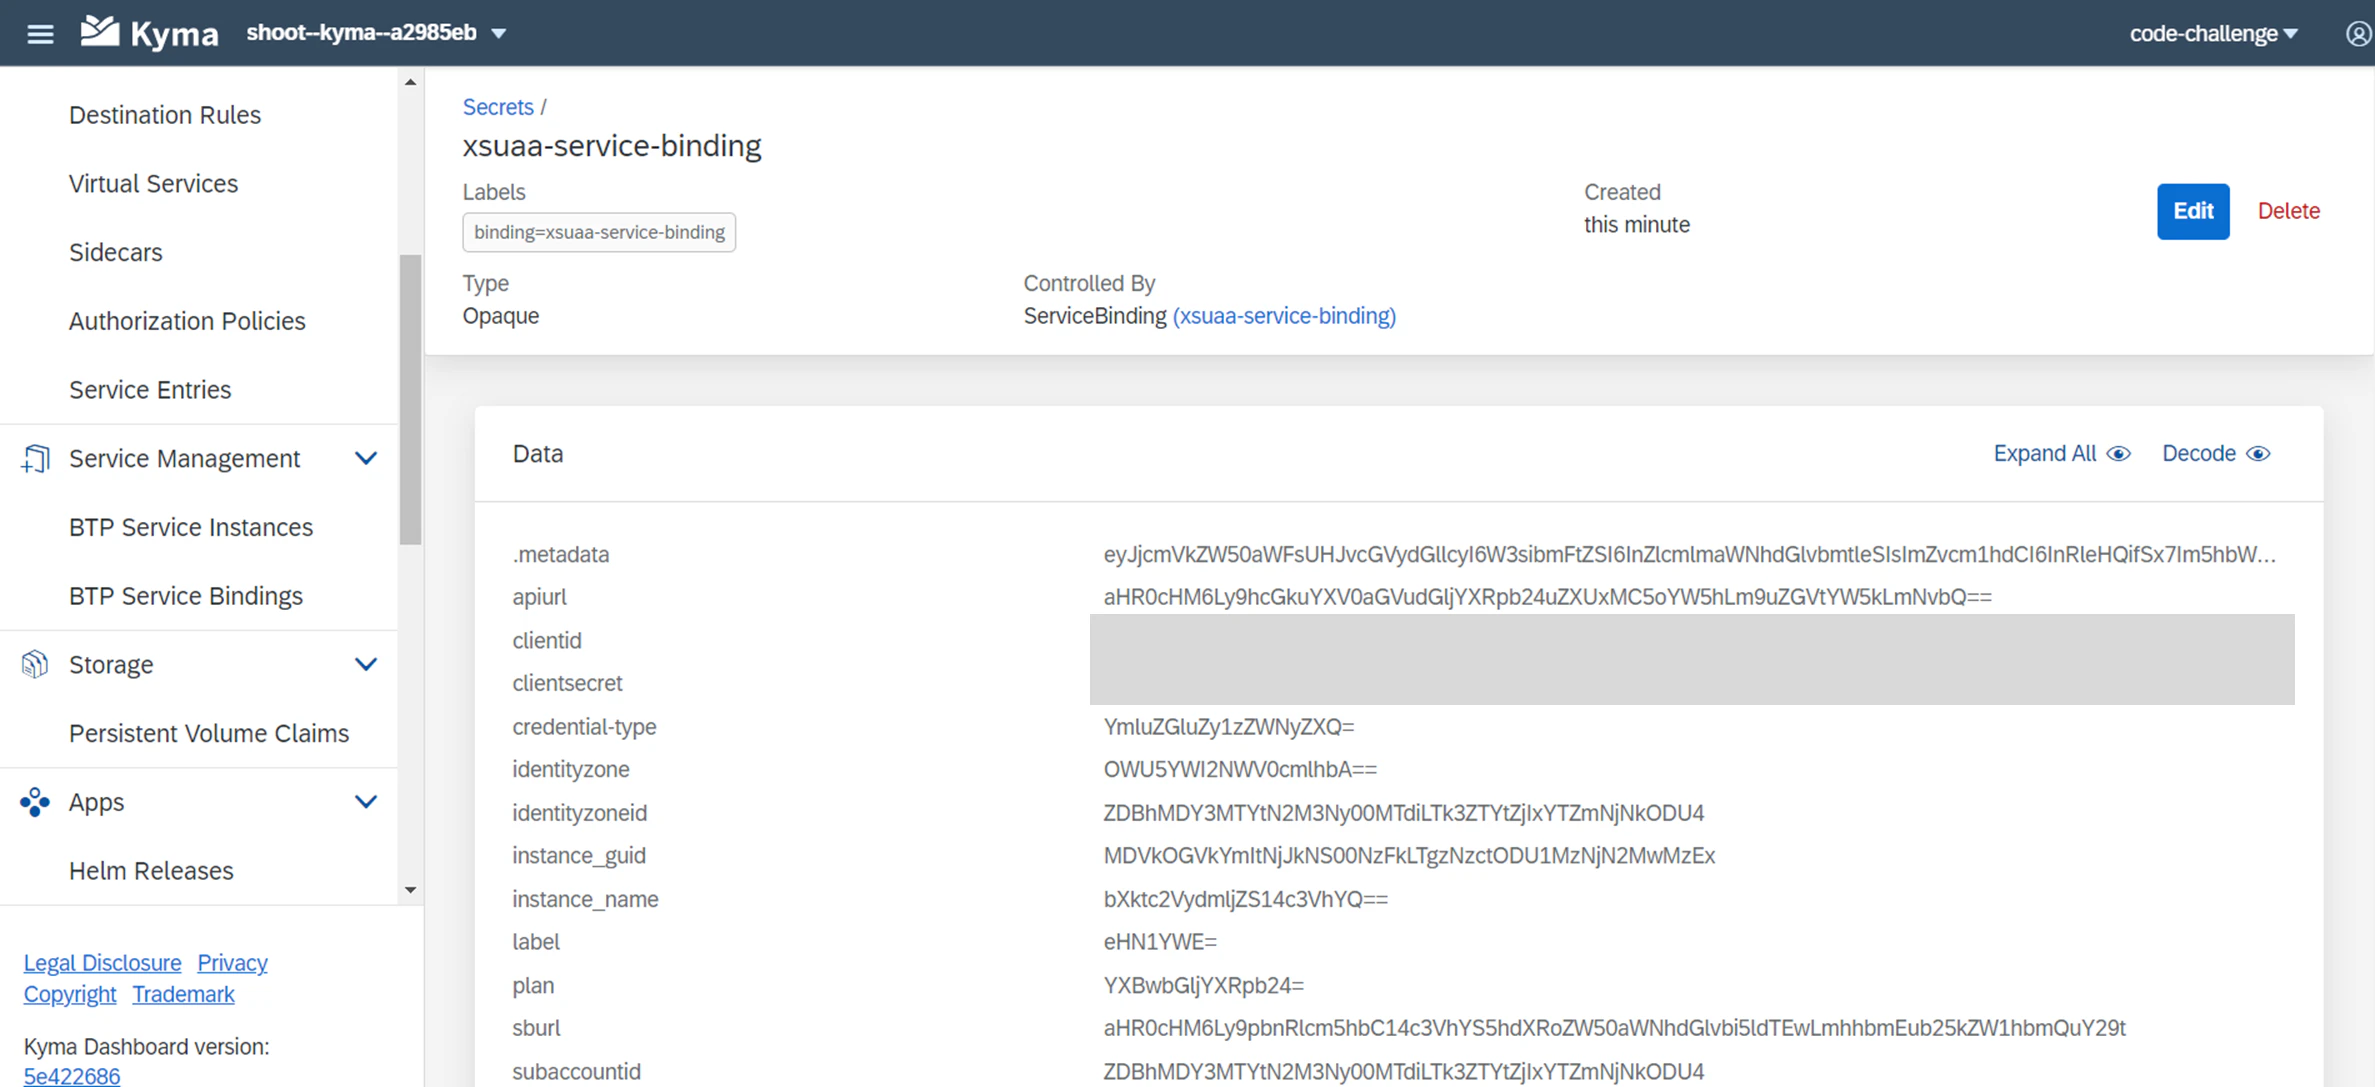This screenshot has height=1087, width=2375.
Task: Open the Legal Disclosure link
Action: [x=102, y=963]
